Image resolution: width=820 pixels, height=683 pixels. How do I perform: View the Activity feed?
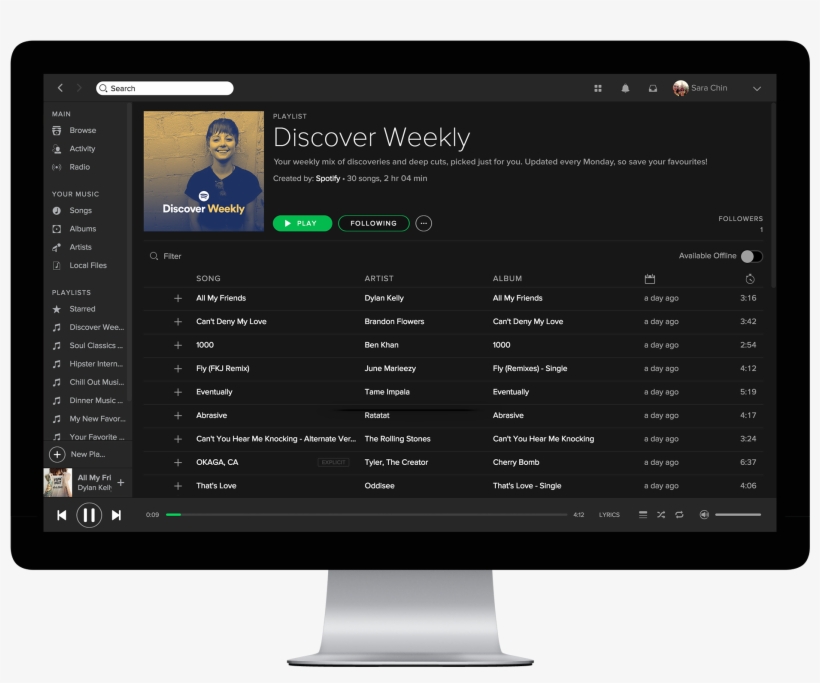pyautogui.click(x=80, y=148)
